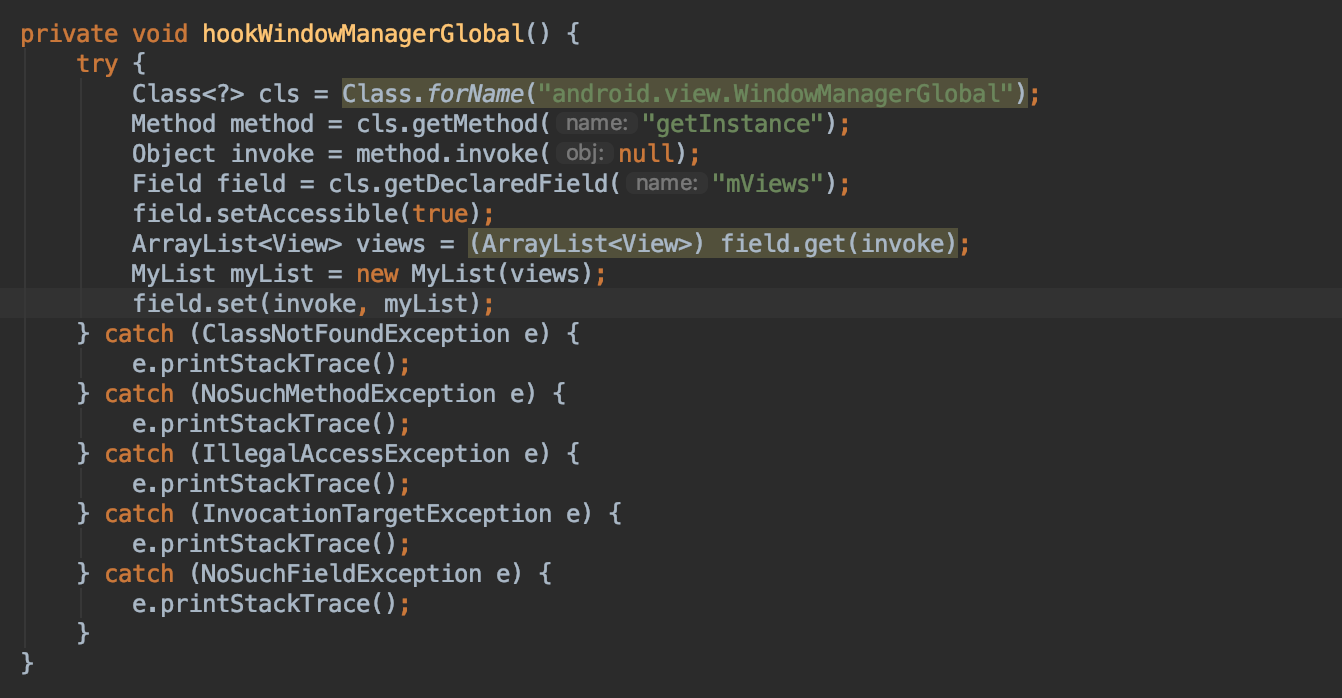The width and height of the screenshot is (1342, 698).
Task: Click cls.getMethod call
Action: pos(447,124)
